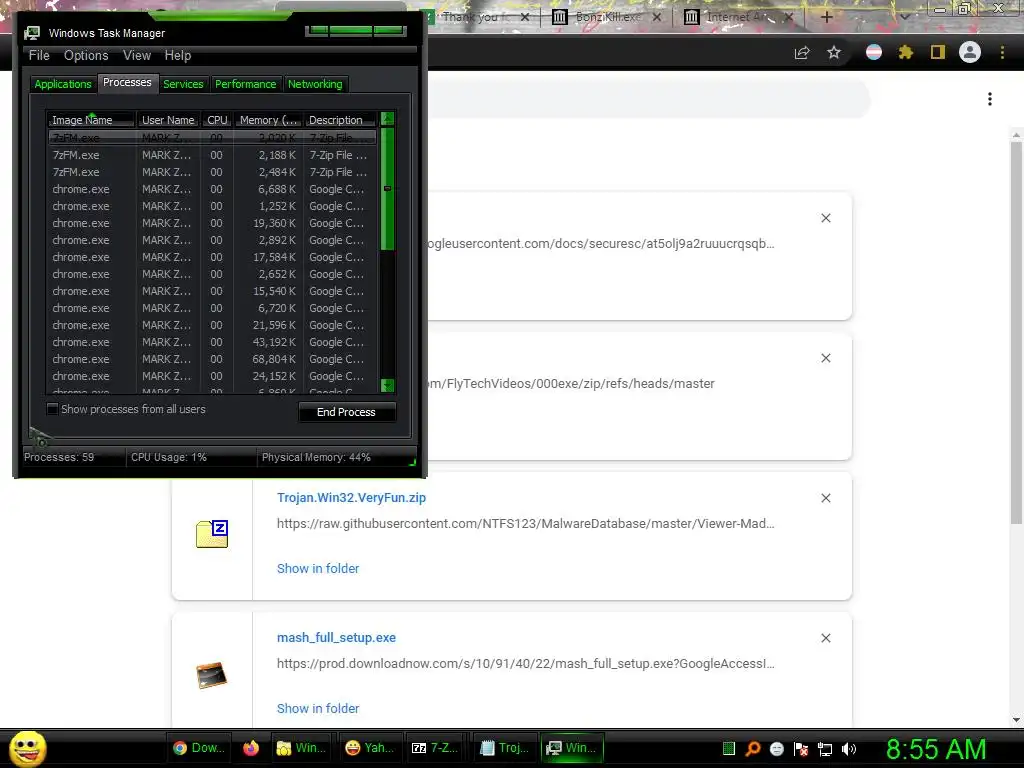The image size is (1024, 768).
Task: Select the Processes tab
Action: click(127, 83)
